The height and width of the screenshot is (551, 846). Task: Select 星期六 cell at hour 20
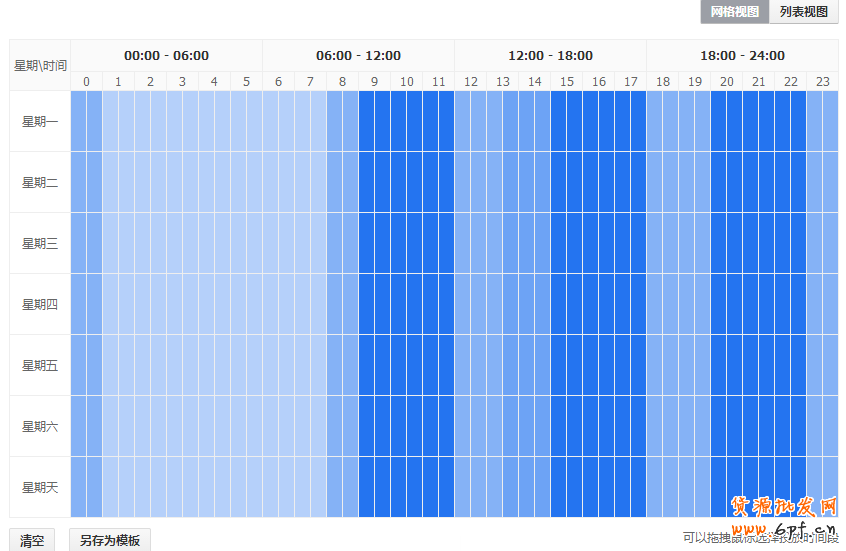click(726, 426)
